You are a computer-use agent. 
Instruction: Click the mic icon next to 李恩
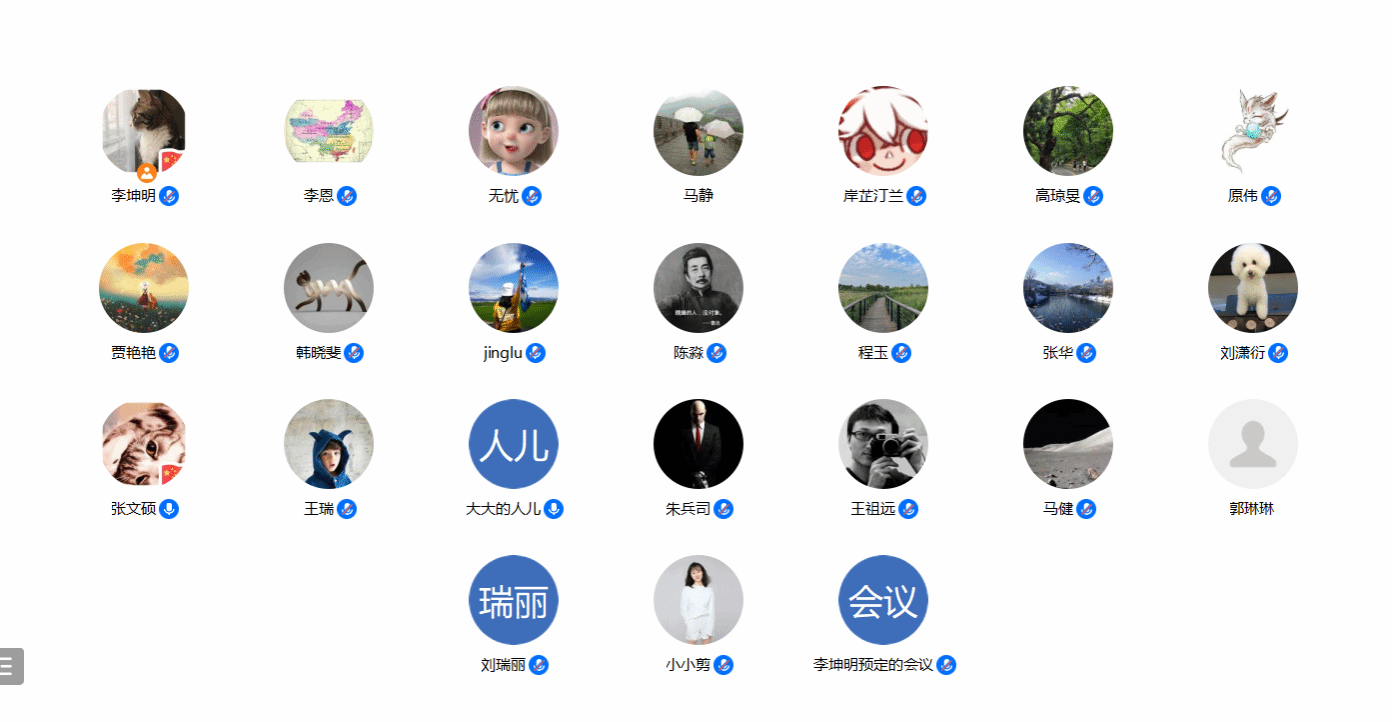coord(347,196)
